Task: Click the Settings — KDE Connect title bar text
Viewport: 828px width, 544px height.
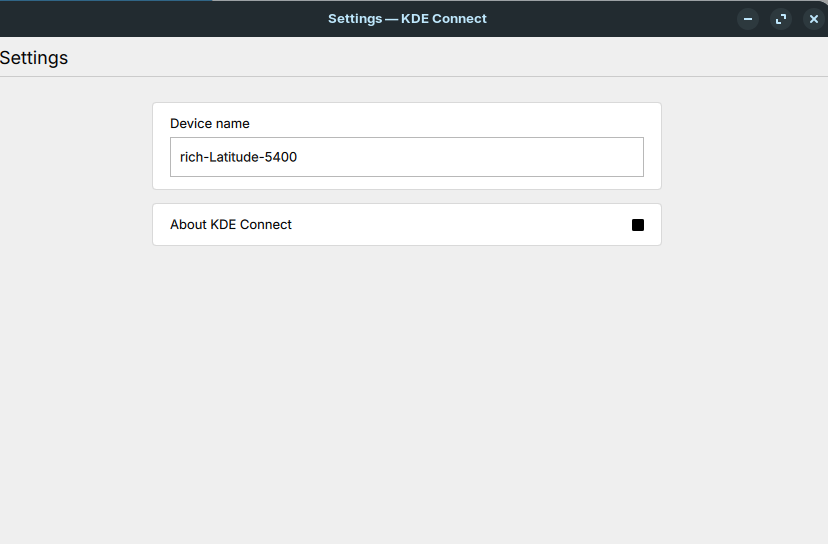Action: tap(407, 19)
